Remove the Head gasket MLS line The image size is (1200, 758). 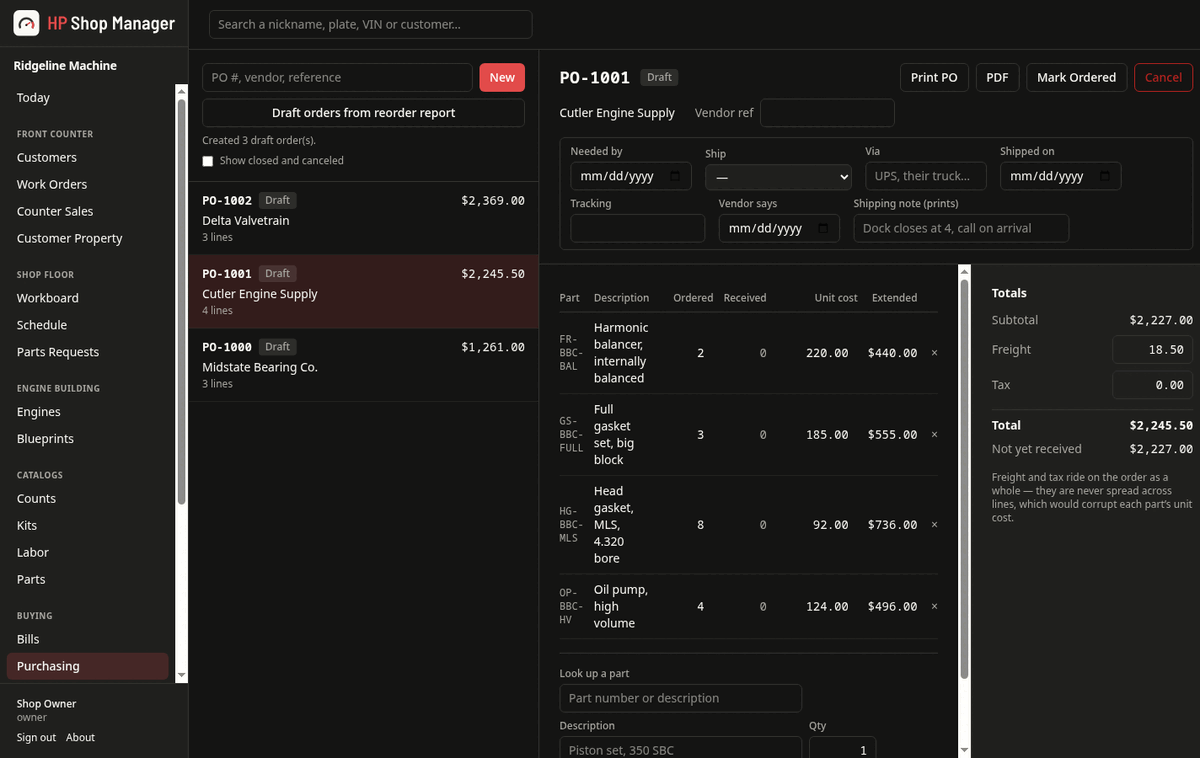(934, 525)
